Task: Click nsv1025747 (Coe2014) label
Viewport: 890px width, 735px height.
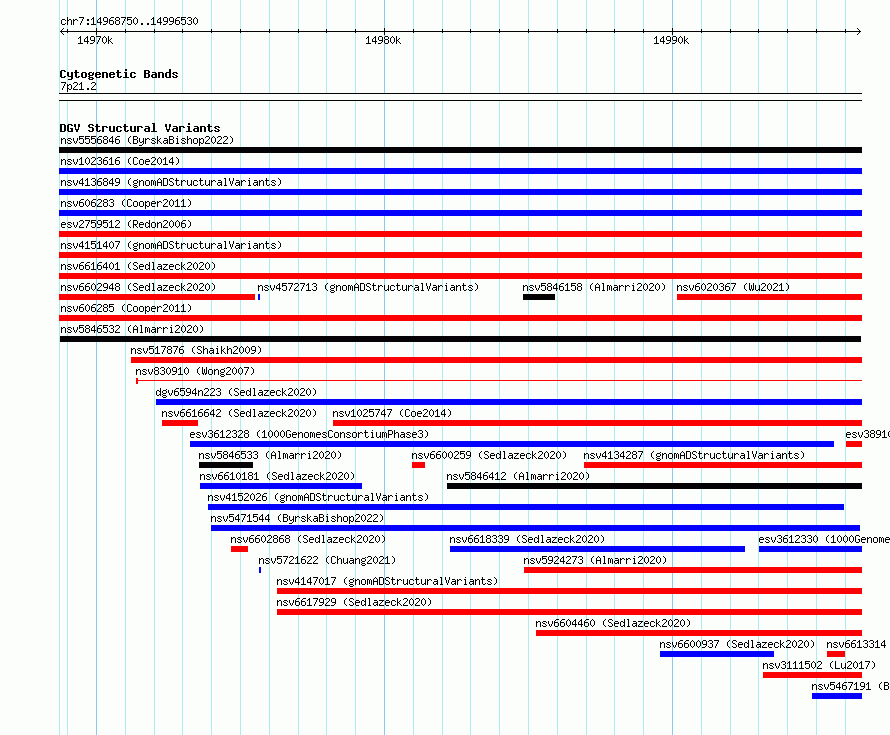Action: pyautogui.click(x=392, y=413)
